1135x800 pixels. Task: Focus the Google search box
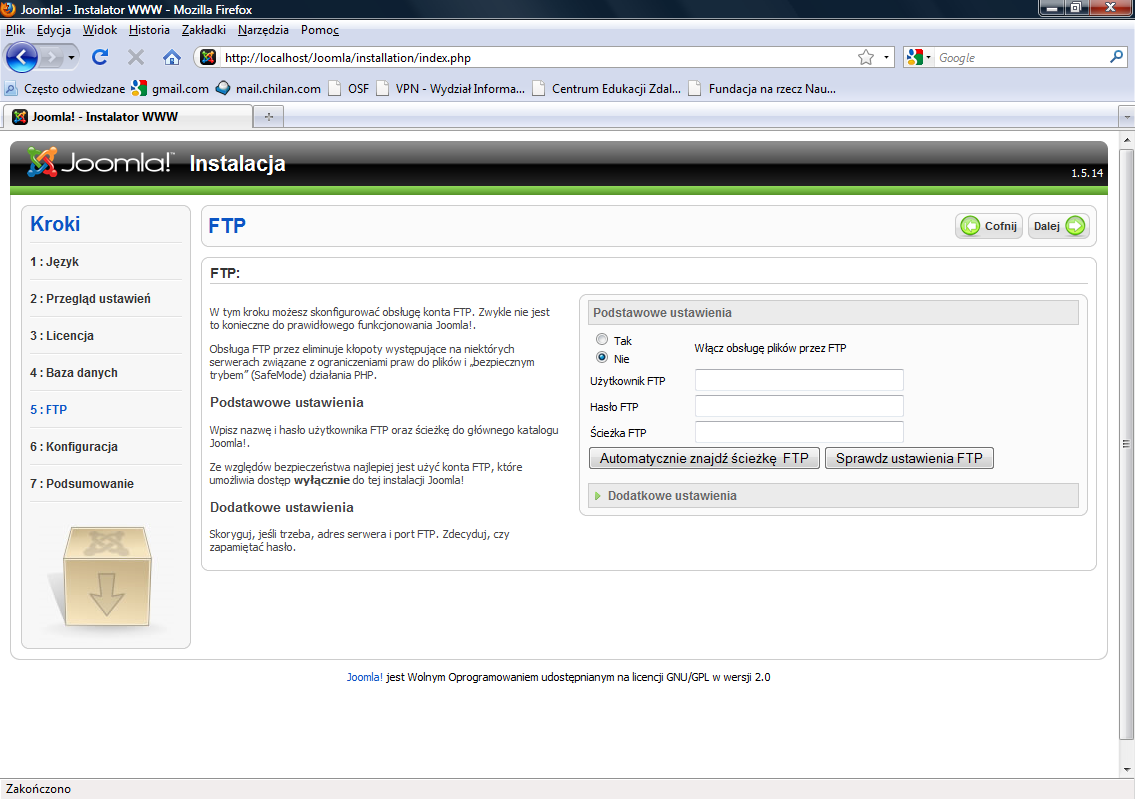coord(1021,57)
